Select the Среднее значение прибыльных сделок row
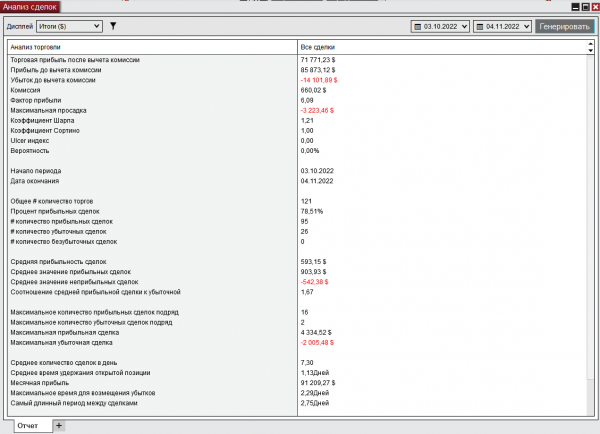 pos(70,272)
